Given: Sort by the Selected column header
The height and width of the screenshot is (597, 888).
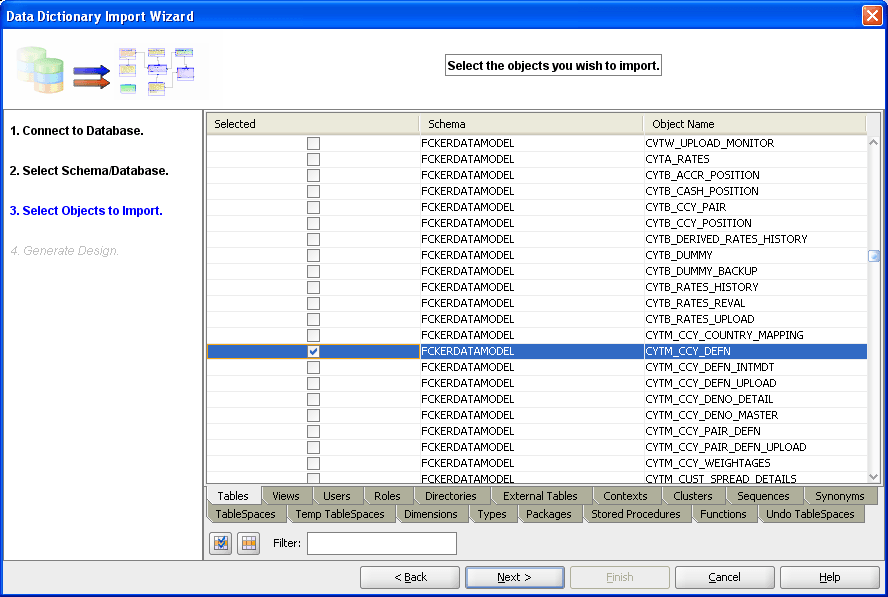Looking at the screenshot, I should click(313, 124).
